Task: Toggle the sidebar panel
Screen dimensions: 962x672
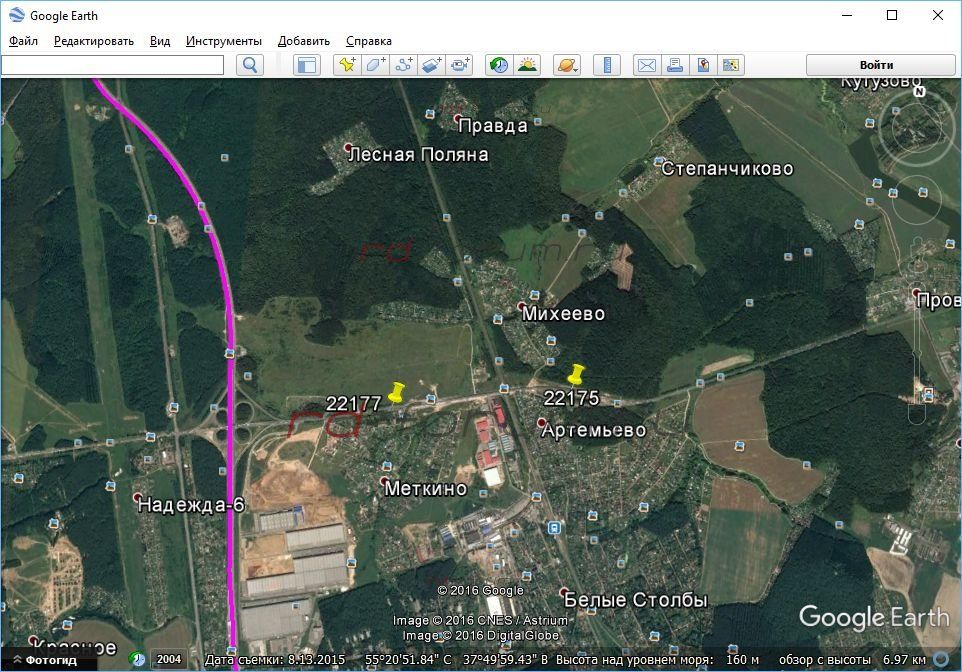Action: click(x=306, y=65)
